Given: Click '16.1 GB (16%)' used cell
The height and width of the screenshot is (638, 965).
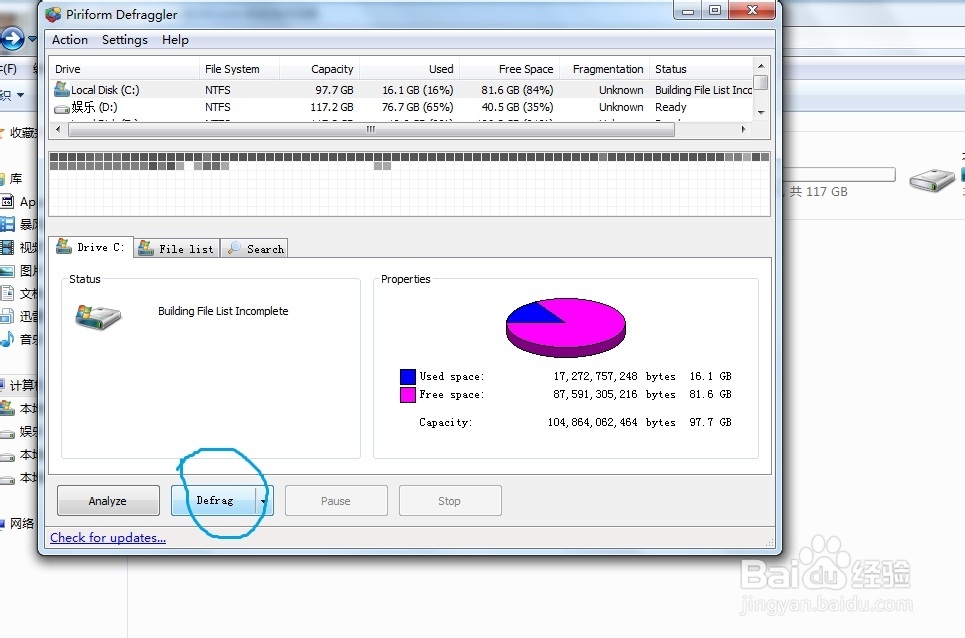Looking at the screenshot, I should point(418,90).
